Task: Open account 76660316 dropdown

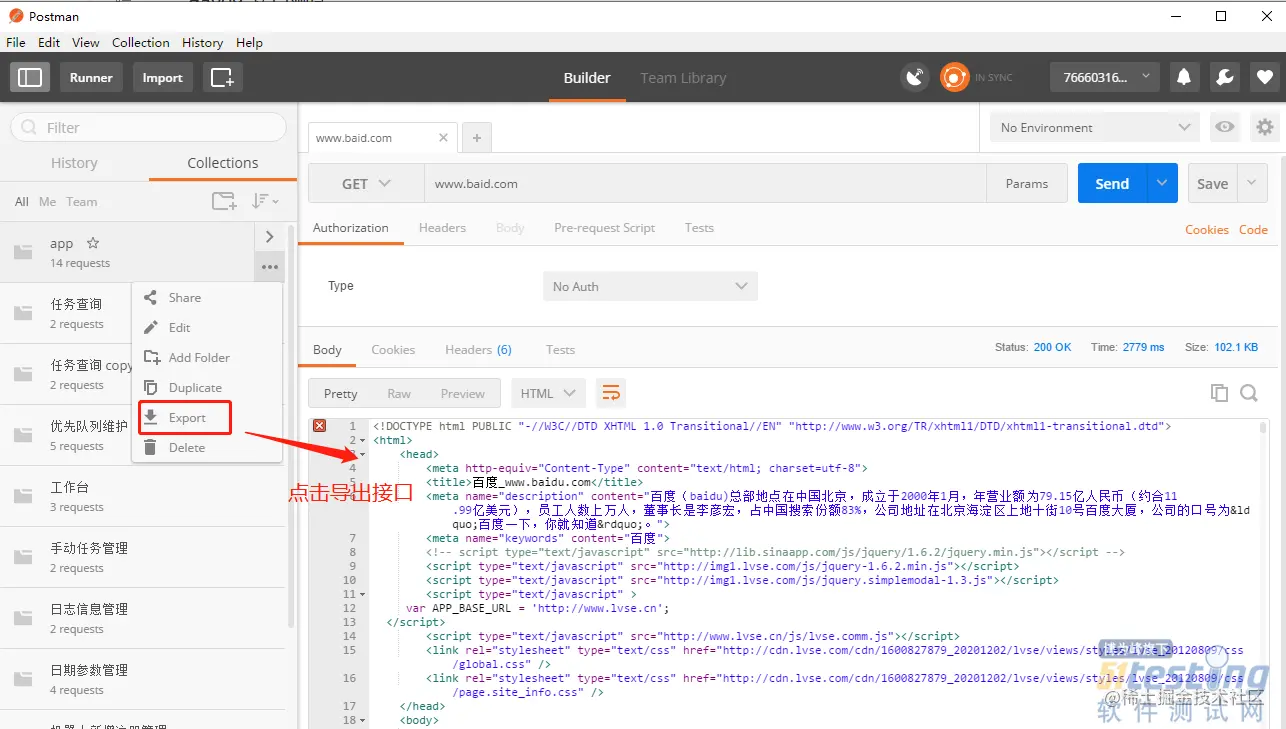Action: [x=1104, y=77]
